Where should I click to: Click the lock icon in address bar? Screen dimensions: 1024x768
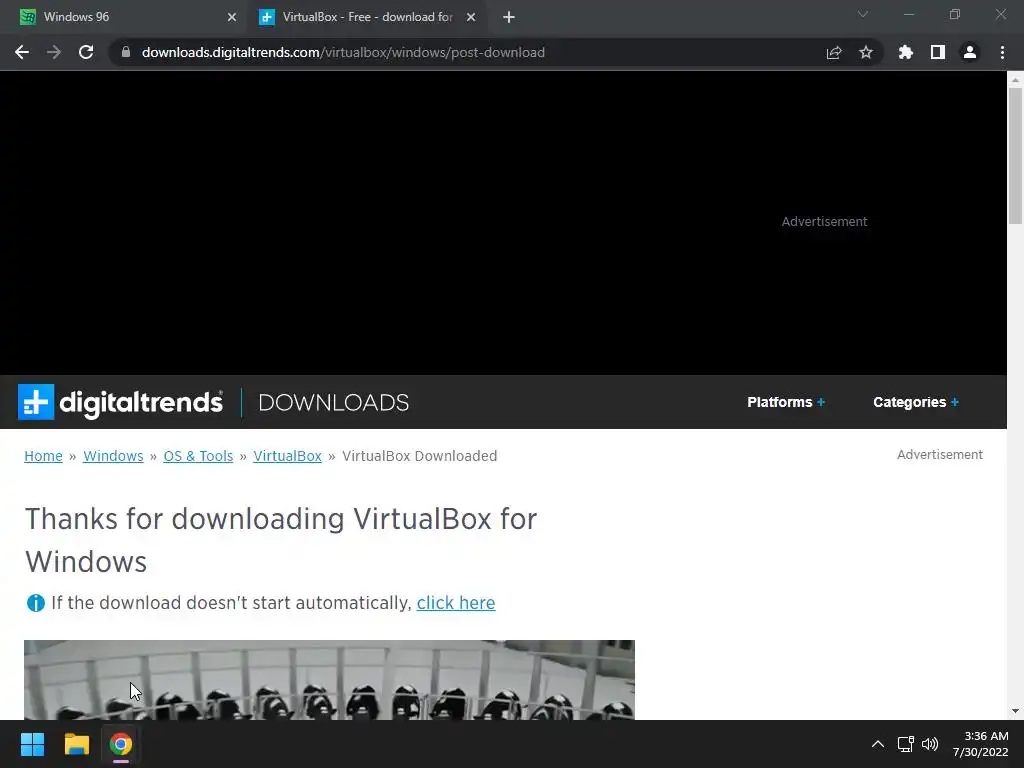126,52
